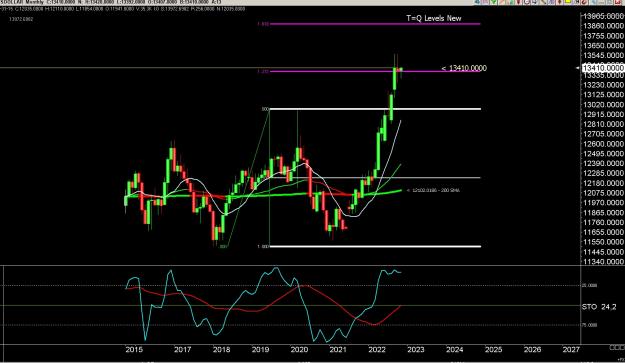Click the 13860.0000 price axis label
Image resolution: width=625 pixels, height=363 pixels.
pyautogui.click(x=603, y=26)
